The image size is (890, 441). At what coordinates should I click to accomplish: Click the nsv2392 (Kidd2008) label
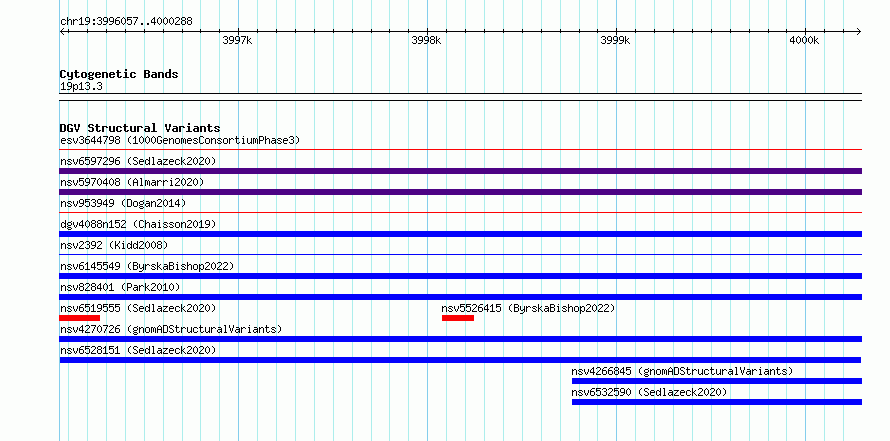[114, 245]
